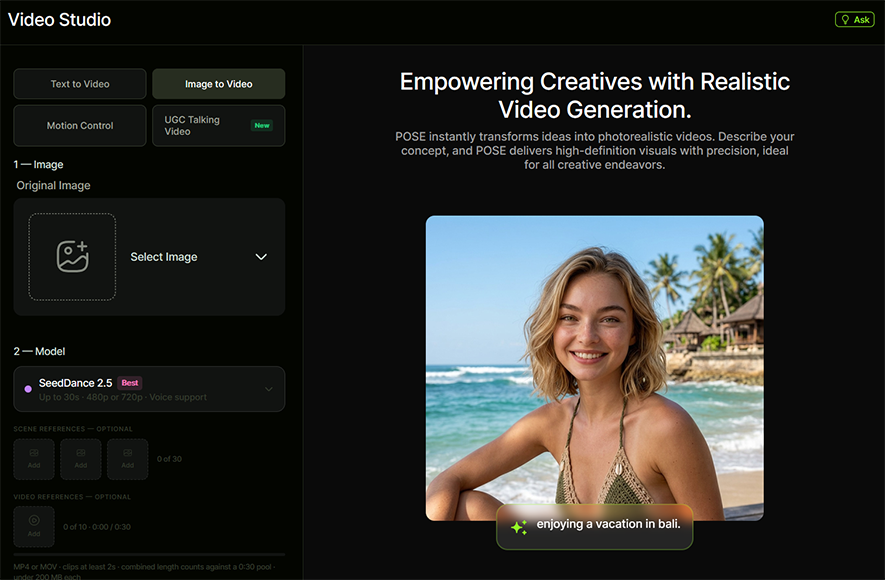This screenshot has width=885, height=580.
Task: Click the Video Studio title
Action: 59,20
